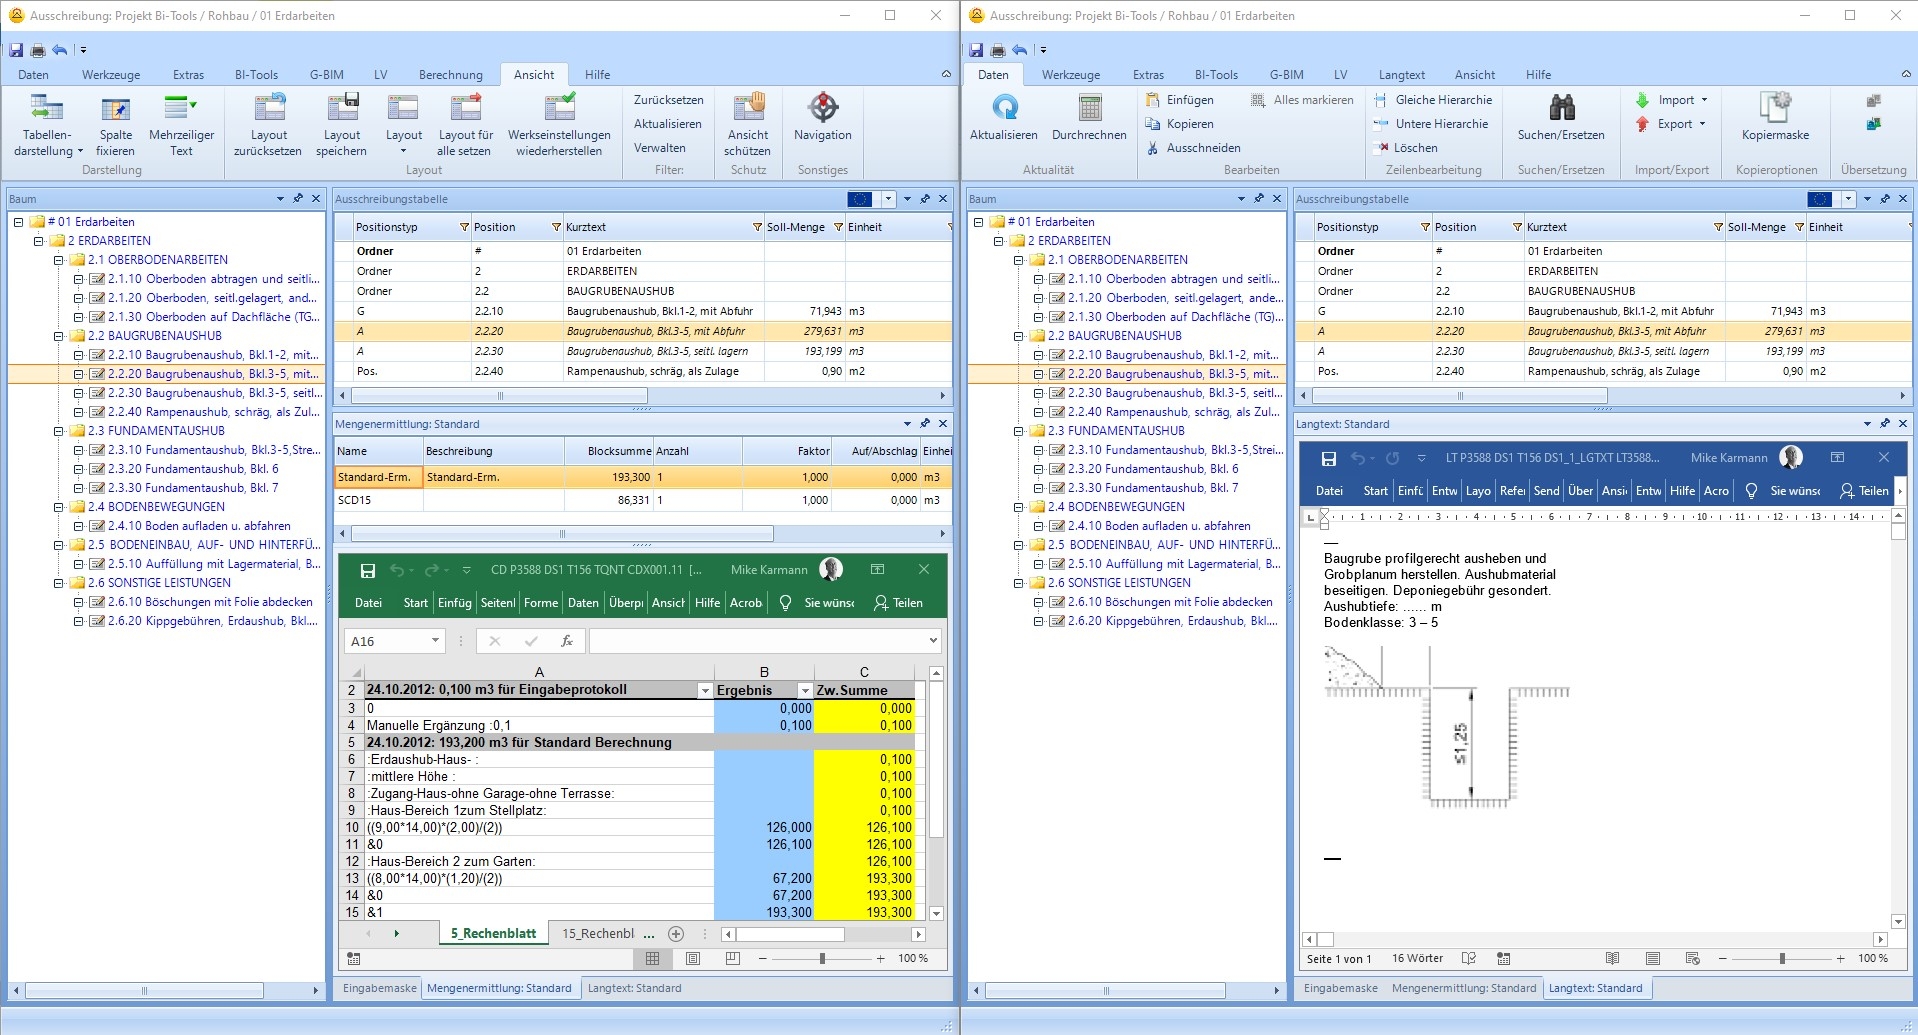
Task: Open the filter dropdown on the Ergebnis column
Action: [x=804, y=690]
